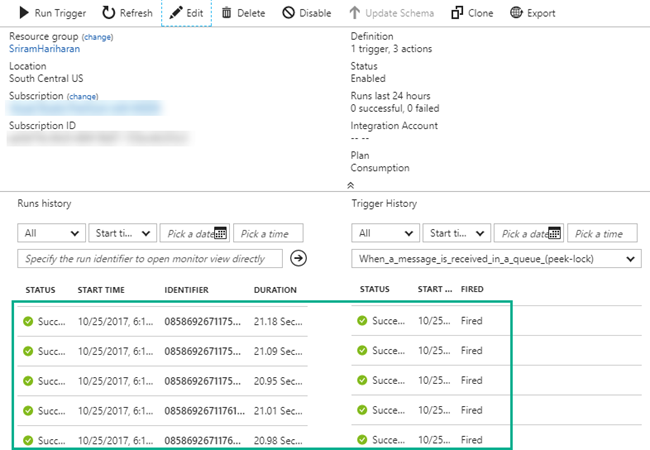650x450 pixels.
Task: Click the Edit label in toolbar
Action: point(195,13)
